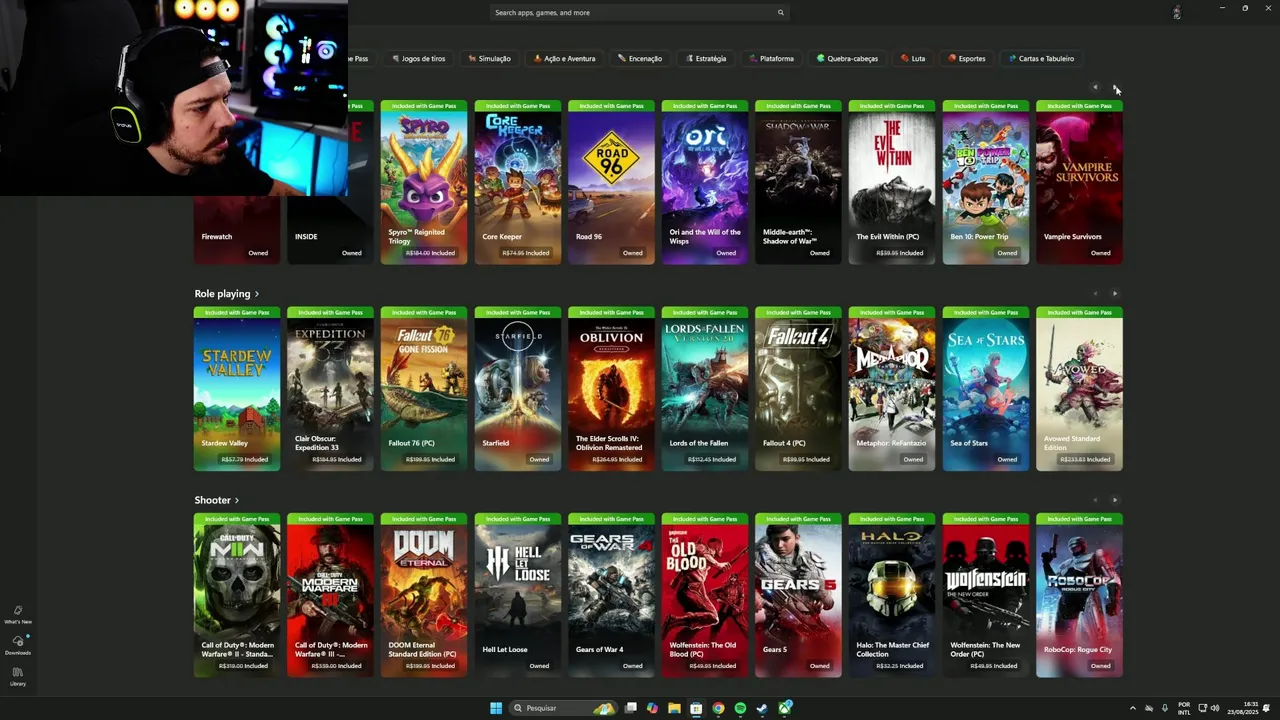Open Task View on the taskbar
1280x720 pixels.
[631, 708]
